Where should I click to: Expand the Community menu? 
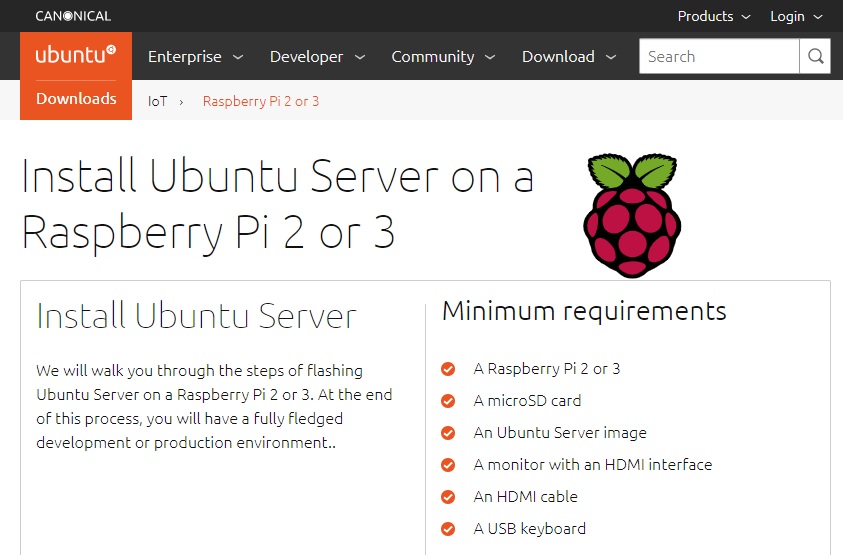443,56
